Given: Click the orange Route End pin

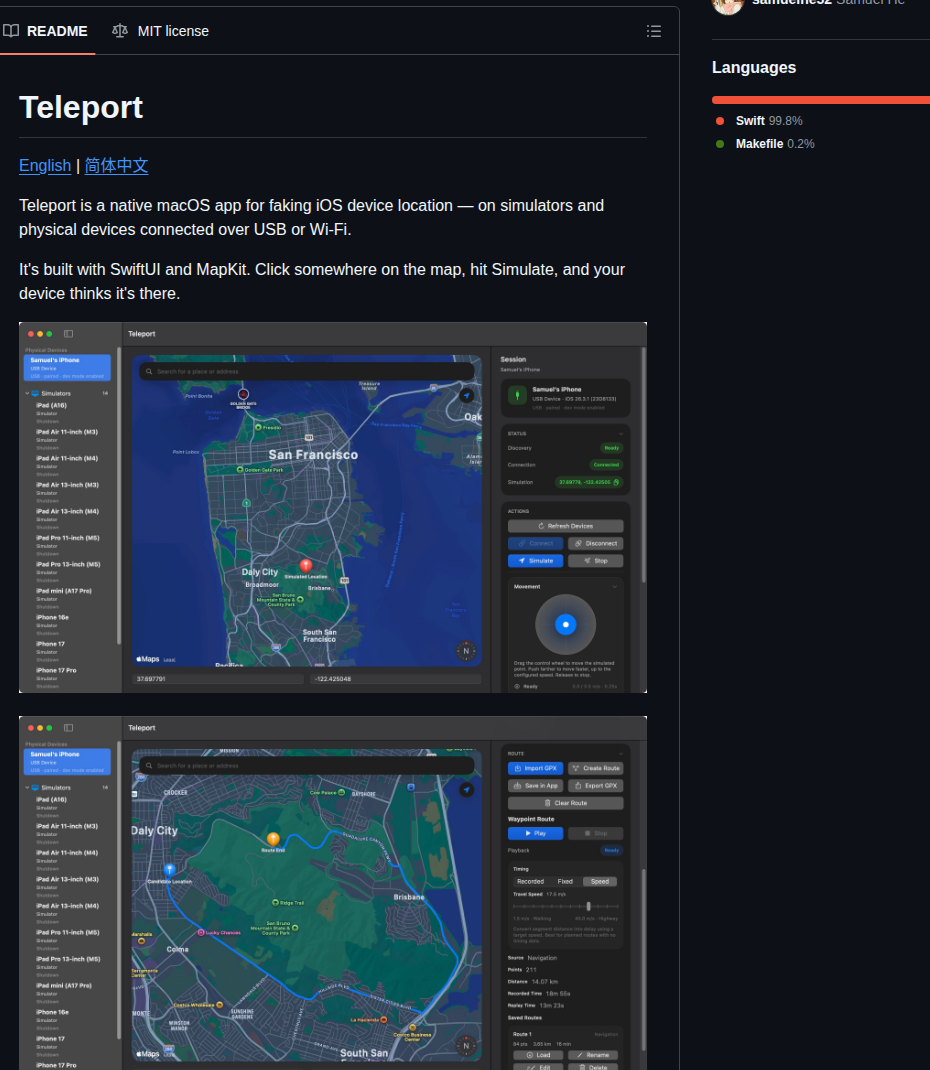Looking at the screenshot, I should [273, 839].
